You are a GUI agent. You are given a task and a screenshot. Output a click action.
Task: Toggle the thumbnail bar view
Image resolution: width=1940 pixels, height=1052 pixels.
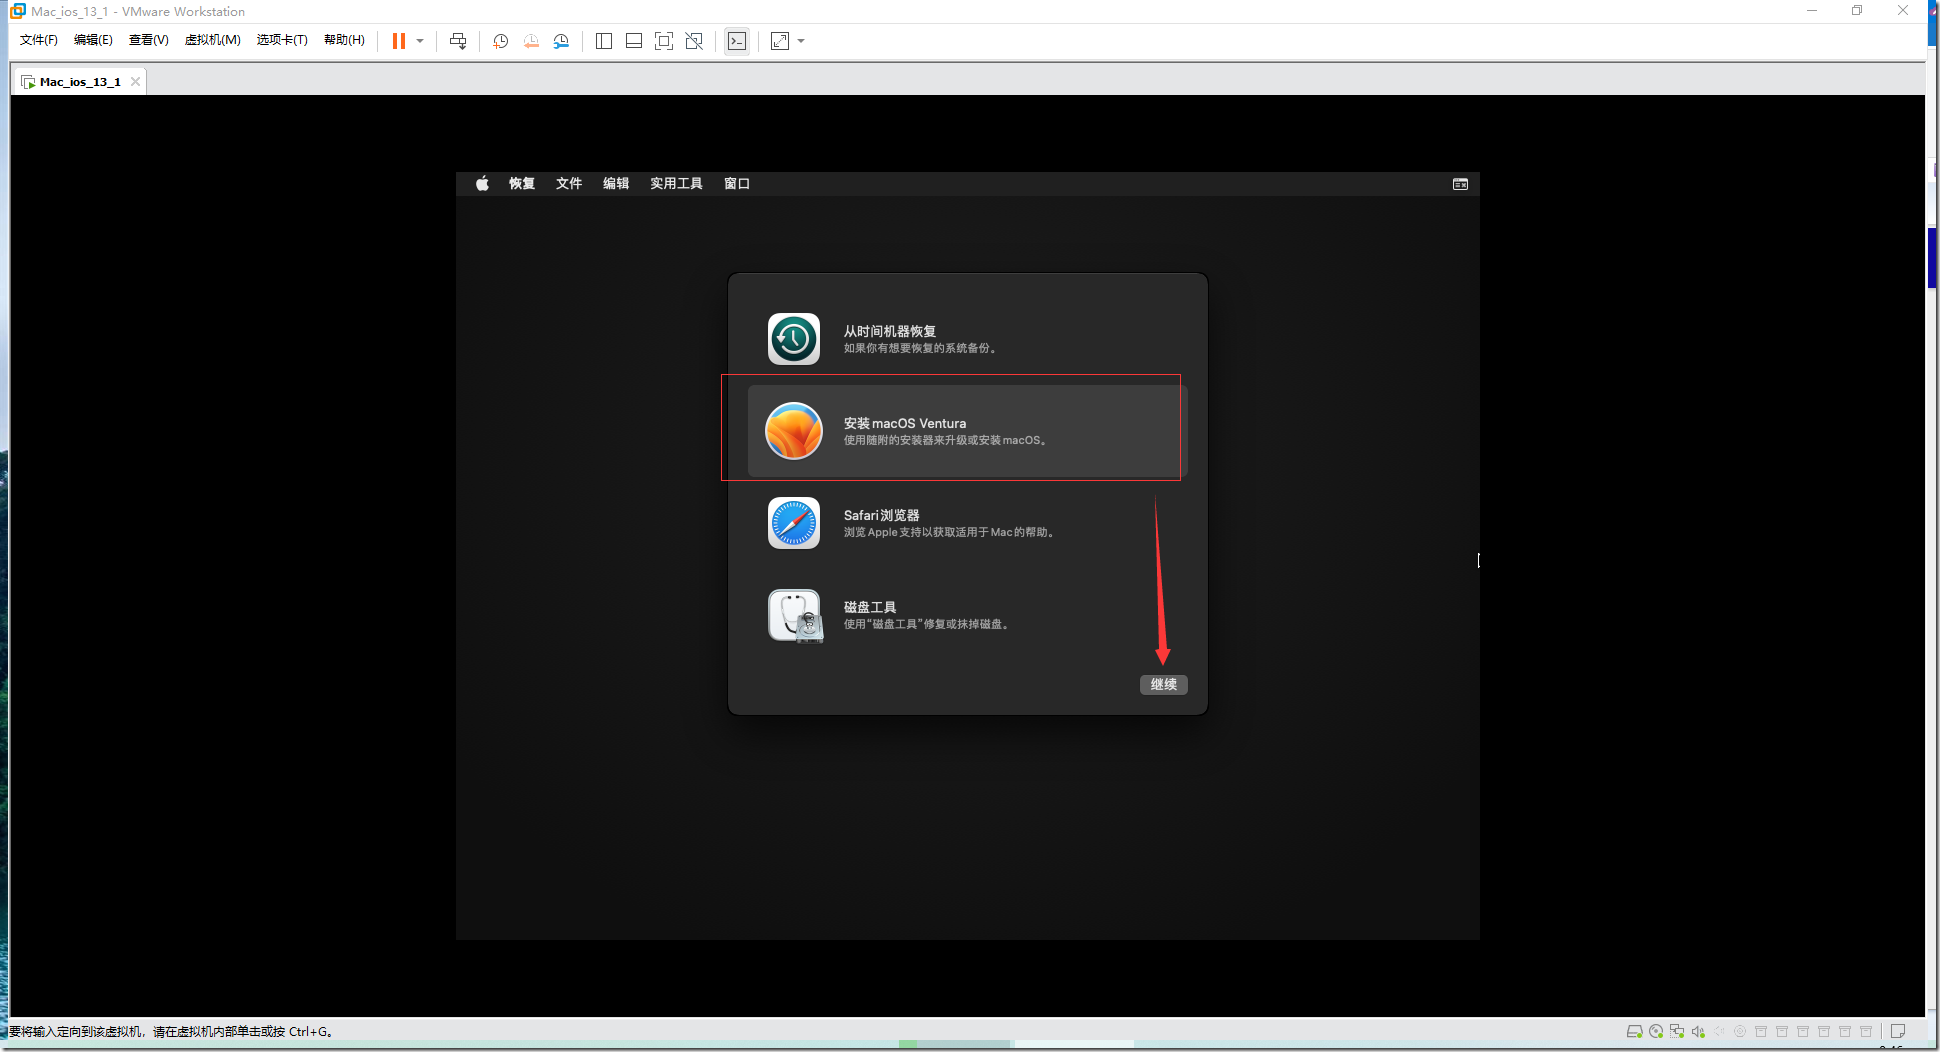click(634, 41)
